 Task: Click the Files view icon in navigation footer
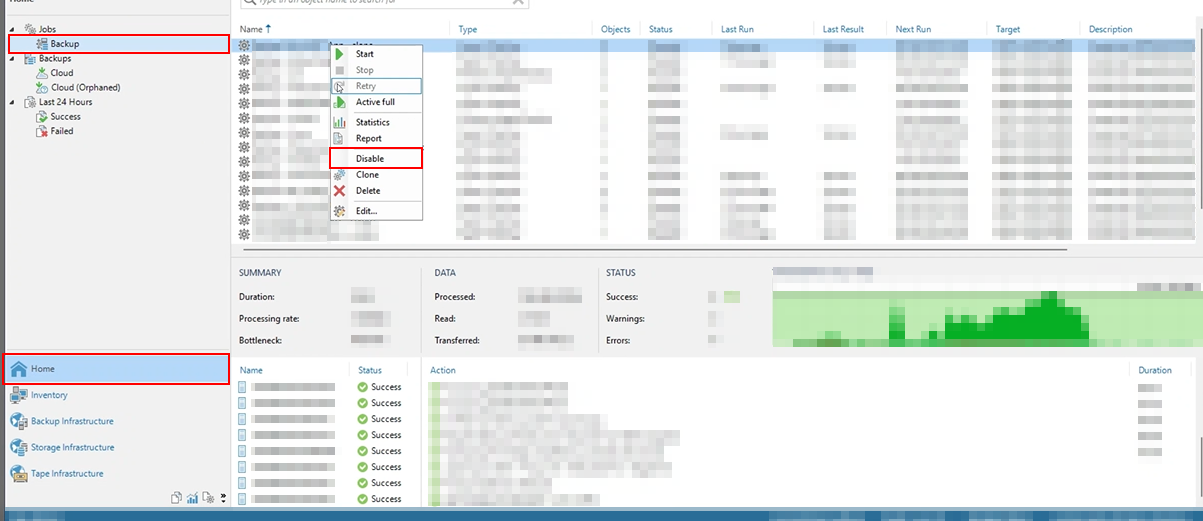click(x=176, y=497)
